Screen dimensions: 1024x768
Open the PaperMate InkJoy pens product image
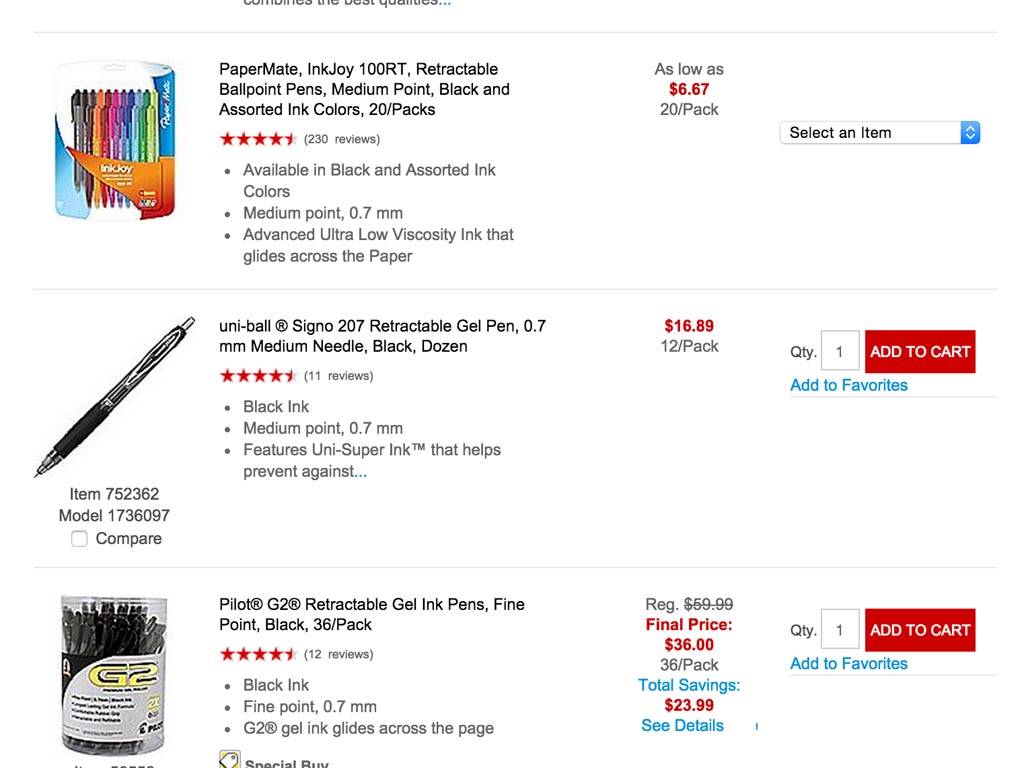pos(115,140)
